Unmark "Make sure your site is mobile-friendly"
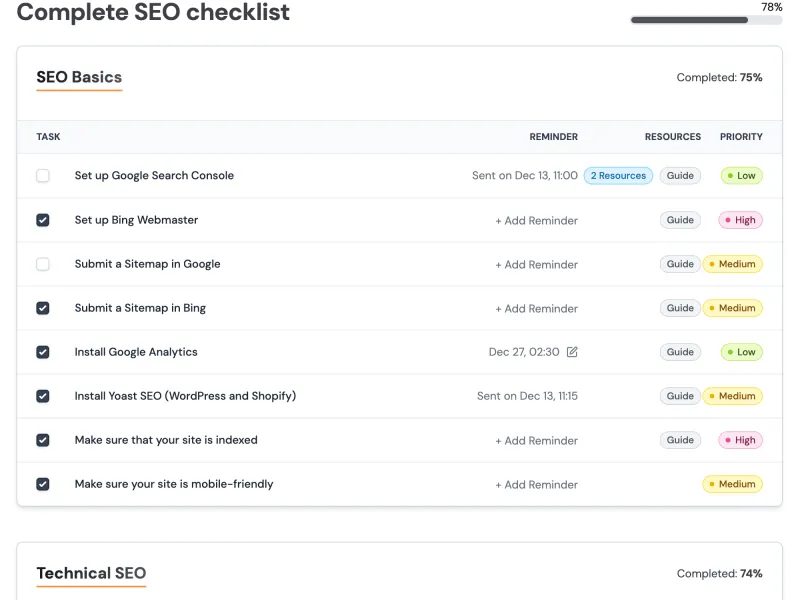Screen dimensions: 800x600 [43, 484]
